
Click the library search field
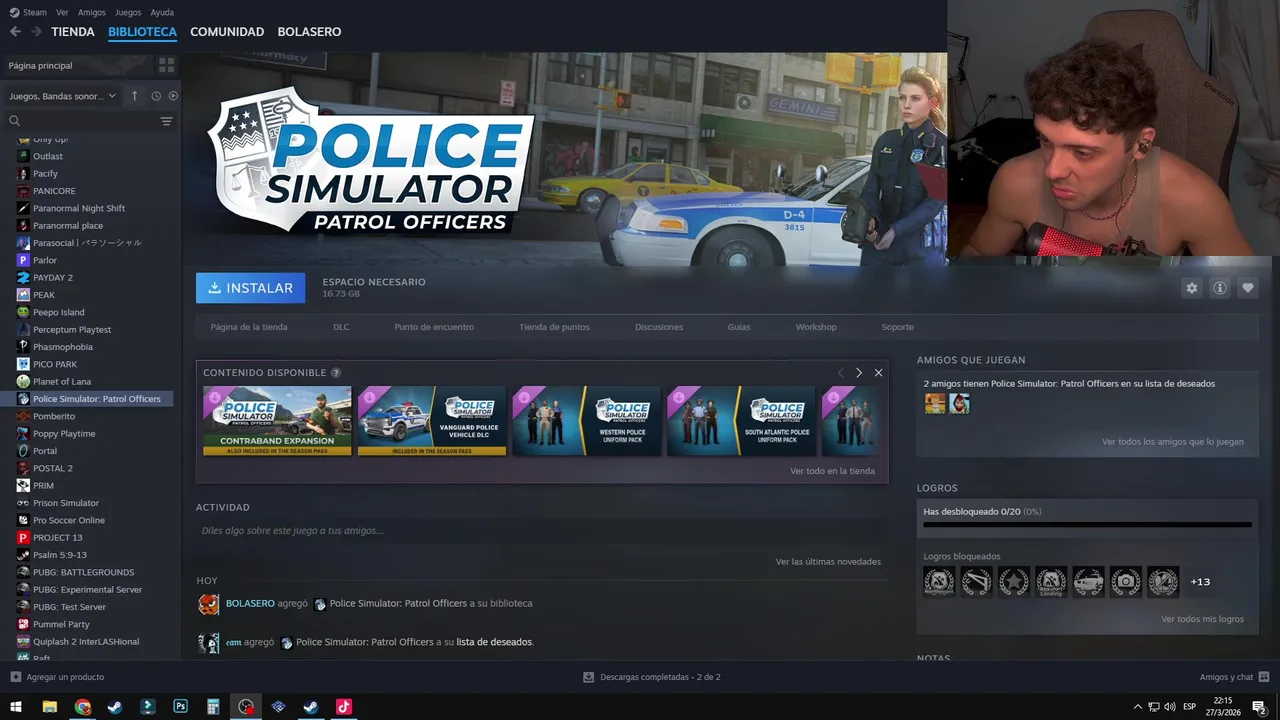pyautogui.click(x=84, y=121)
